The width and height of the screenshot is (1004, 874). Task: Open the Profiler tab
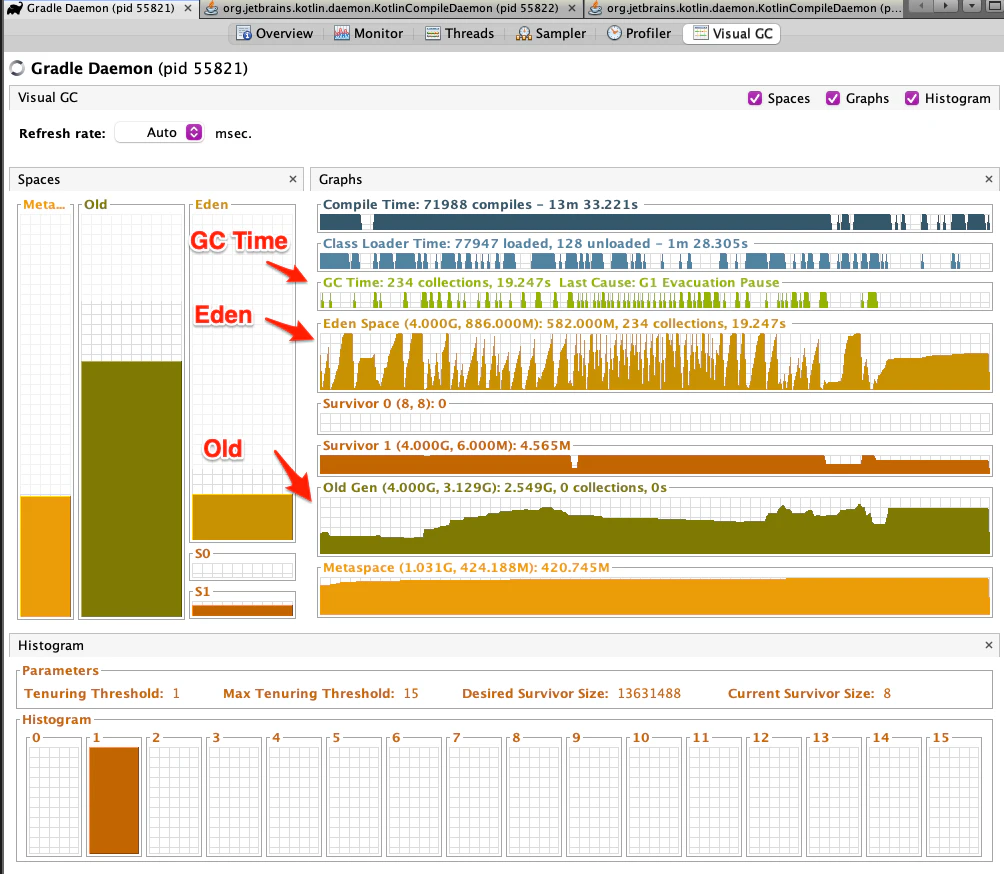639,33
